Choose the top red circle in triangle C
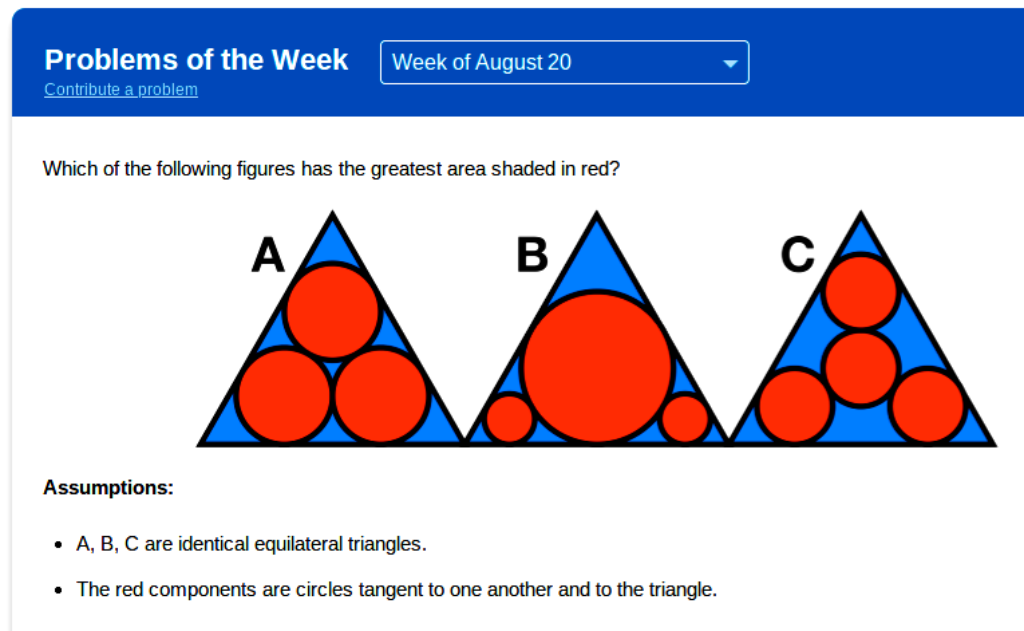The width and height of the screenshot is (1024, 631). (x=861, y=291)
